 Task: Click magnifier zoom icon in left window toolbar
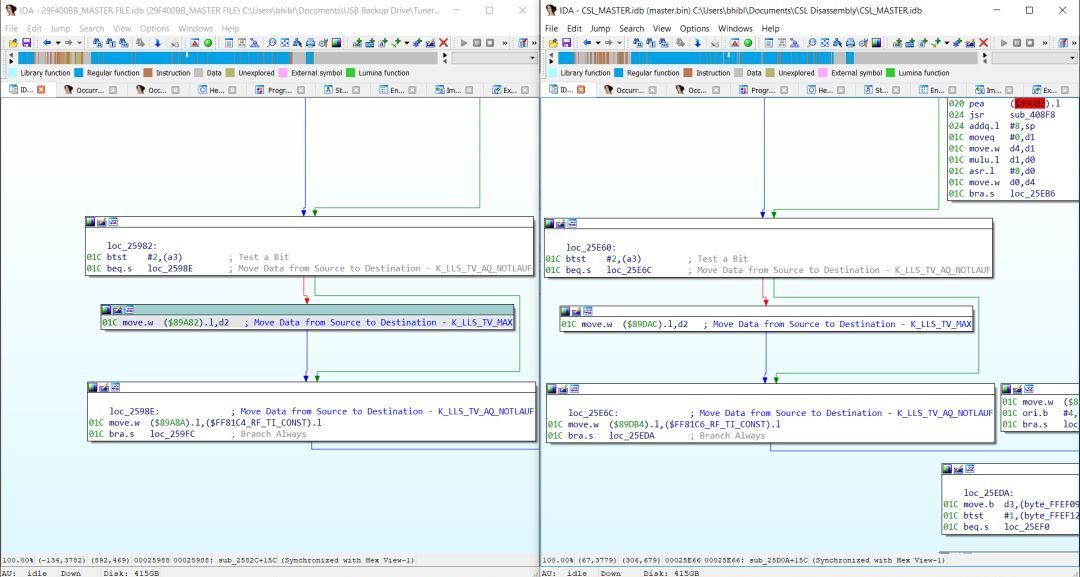pos(271,43)
